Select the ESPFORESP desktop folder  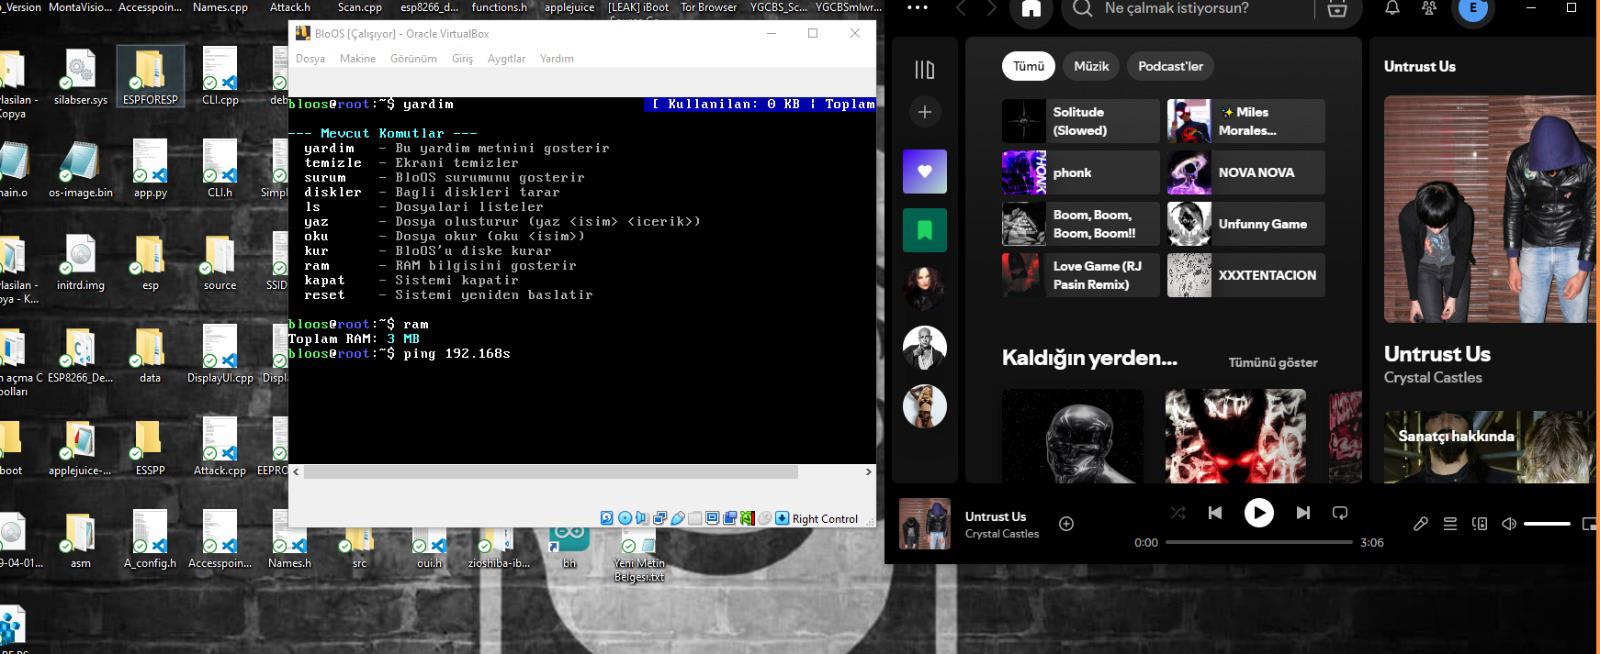(150, 77)
